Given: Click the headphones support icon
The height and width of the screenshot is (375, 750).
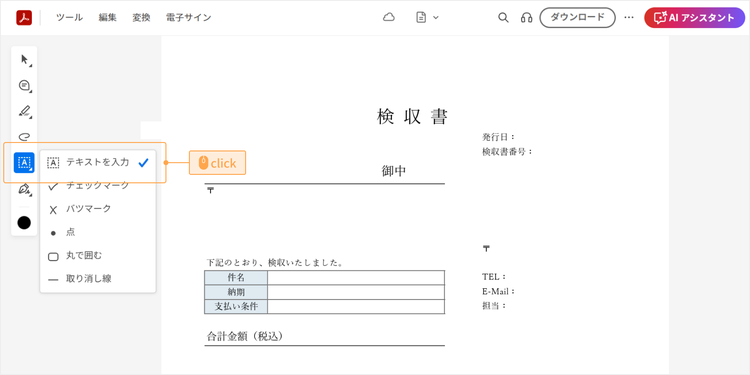Looking at the screenshot, I should (527, 18).
